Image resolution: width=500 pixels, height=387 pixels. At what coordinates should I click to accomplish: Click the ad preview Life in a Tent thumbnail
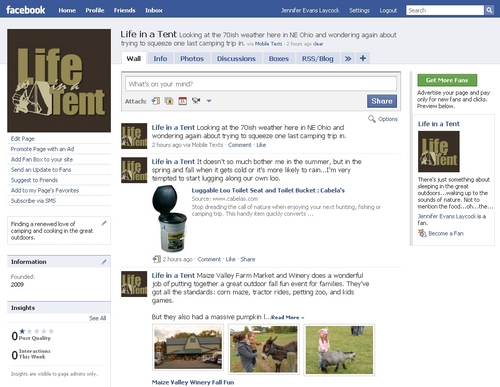click(439, 151)
